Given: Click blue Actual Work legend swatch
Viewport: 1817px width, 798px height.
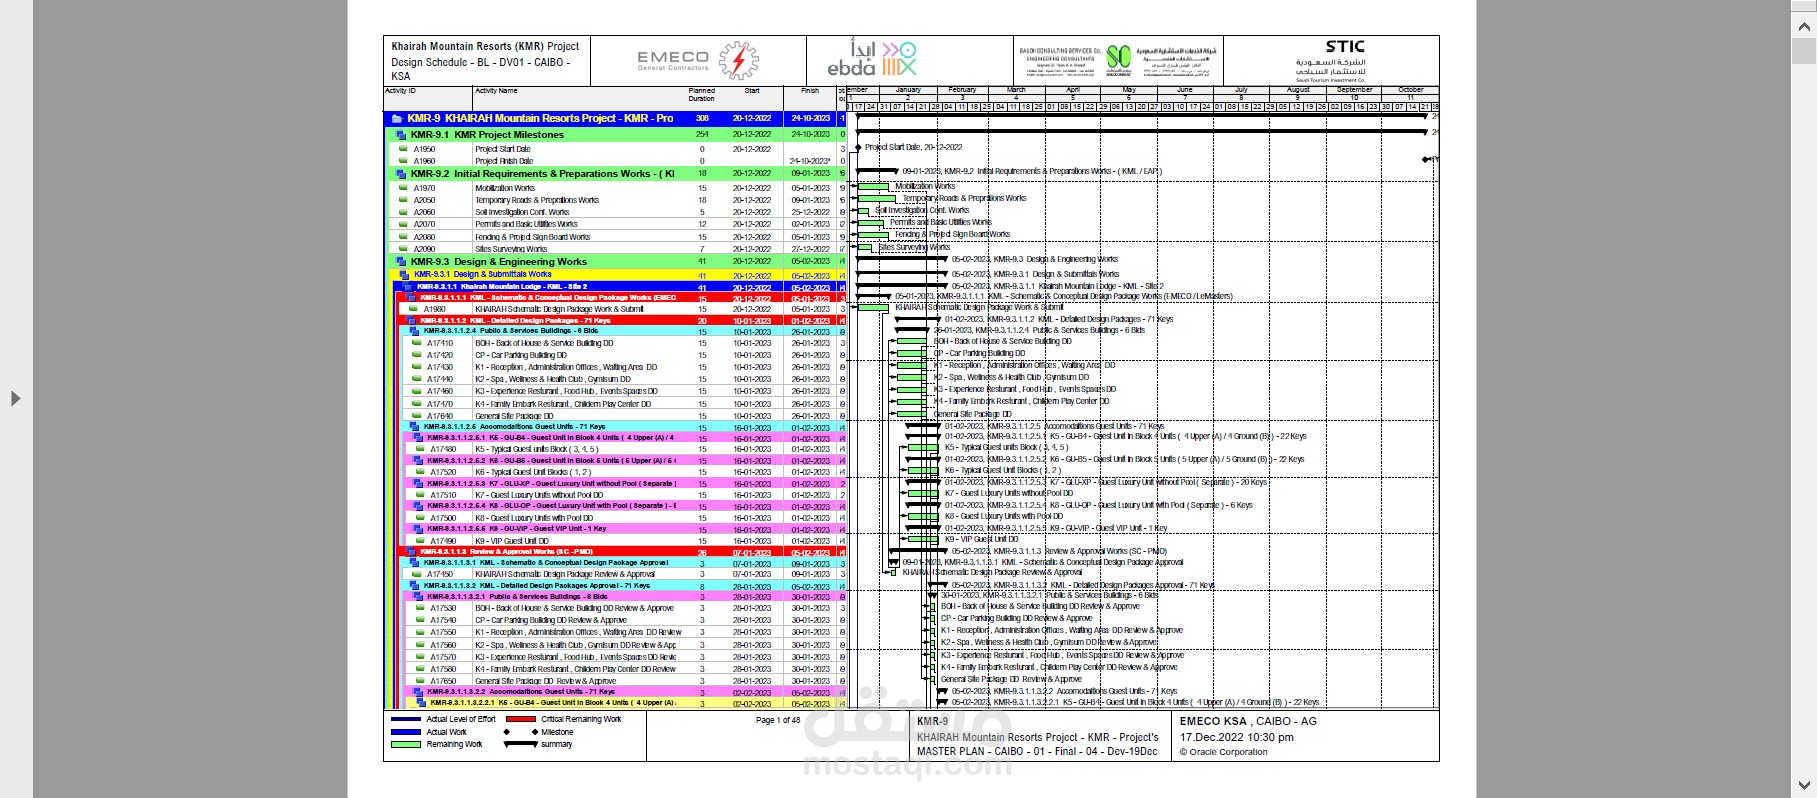Looking at the screenshot, I should pos(405,732).
